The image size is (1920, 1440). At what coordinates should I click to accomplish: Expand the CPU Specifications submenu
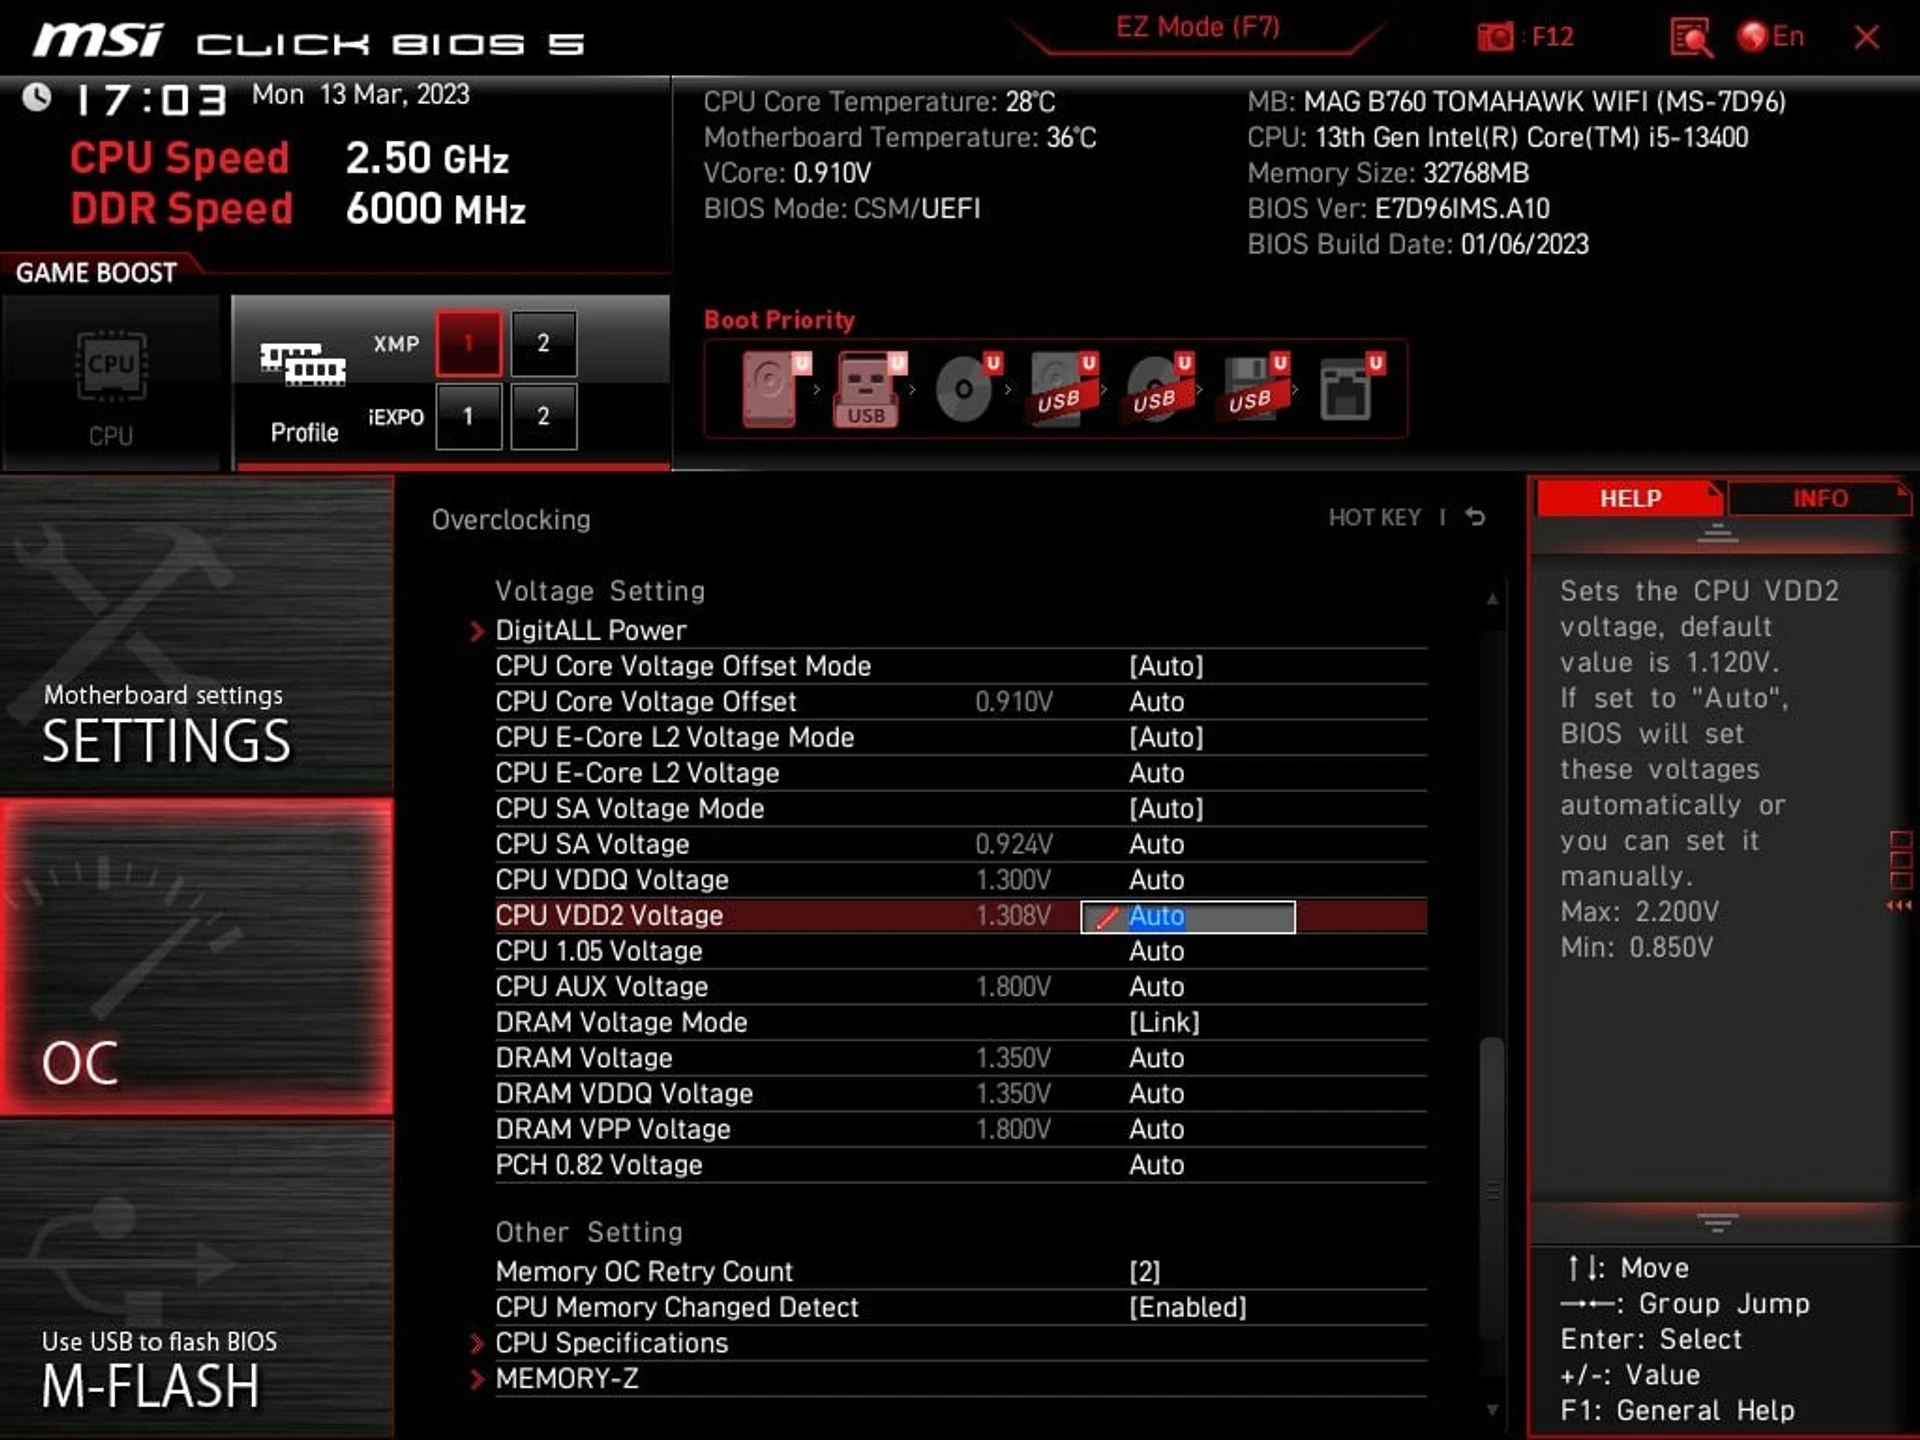(x=611, y=1343)
